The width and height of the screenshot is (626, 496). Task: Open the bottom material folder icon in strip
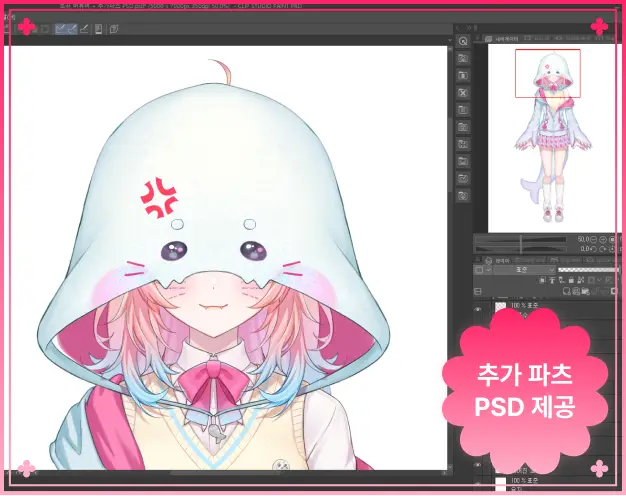[463, 196]
